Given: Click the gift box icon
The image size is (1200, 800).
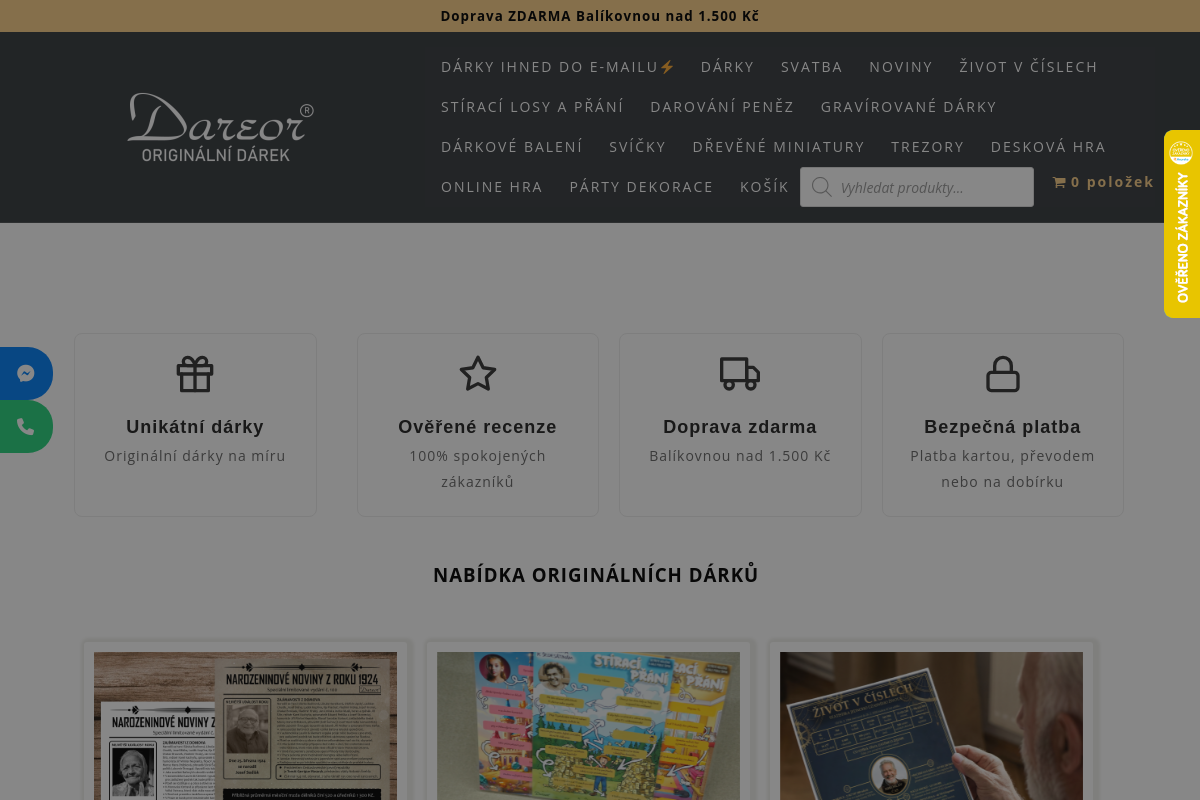Looking at the screenshot, I should point(195,374).
